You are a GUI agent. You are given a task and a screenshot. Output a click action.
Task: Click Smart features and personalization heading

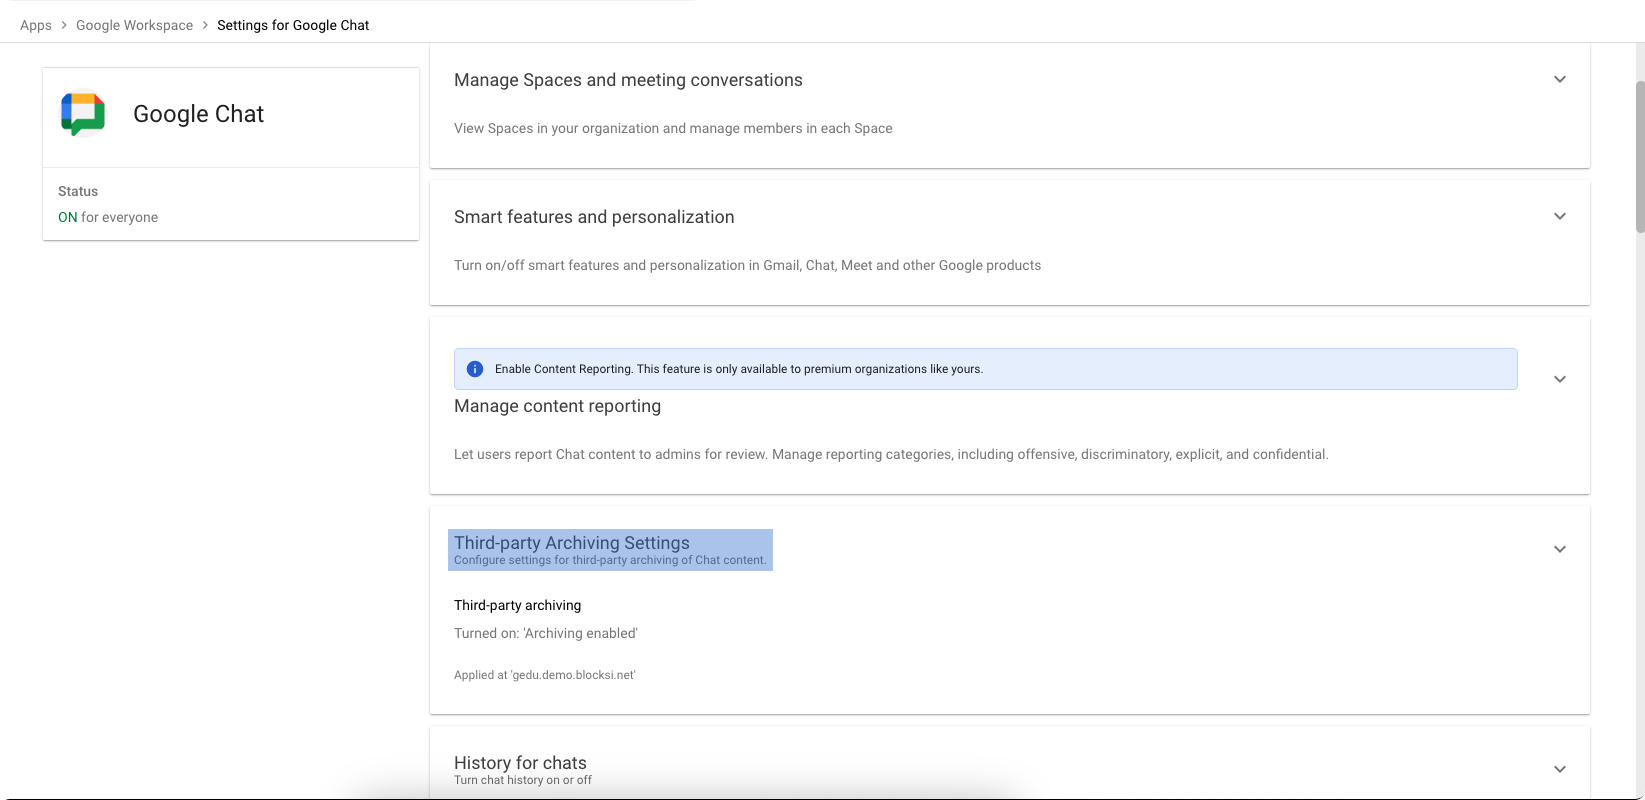[x=594, y=217]
